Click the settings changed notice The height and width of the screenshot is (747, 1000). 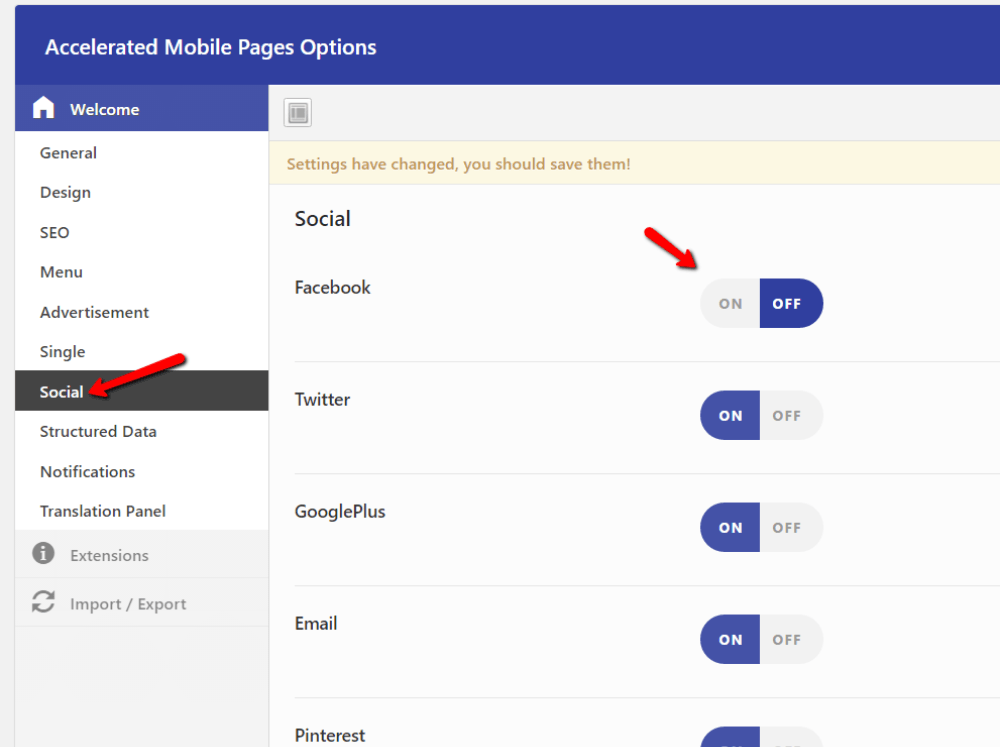(x=635, y=163)
